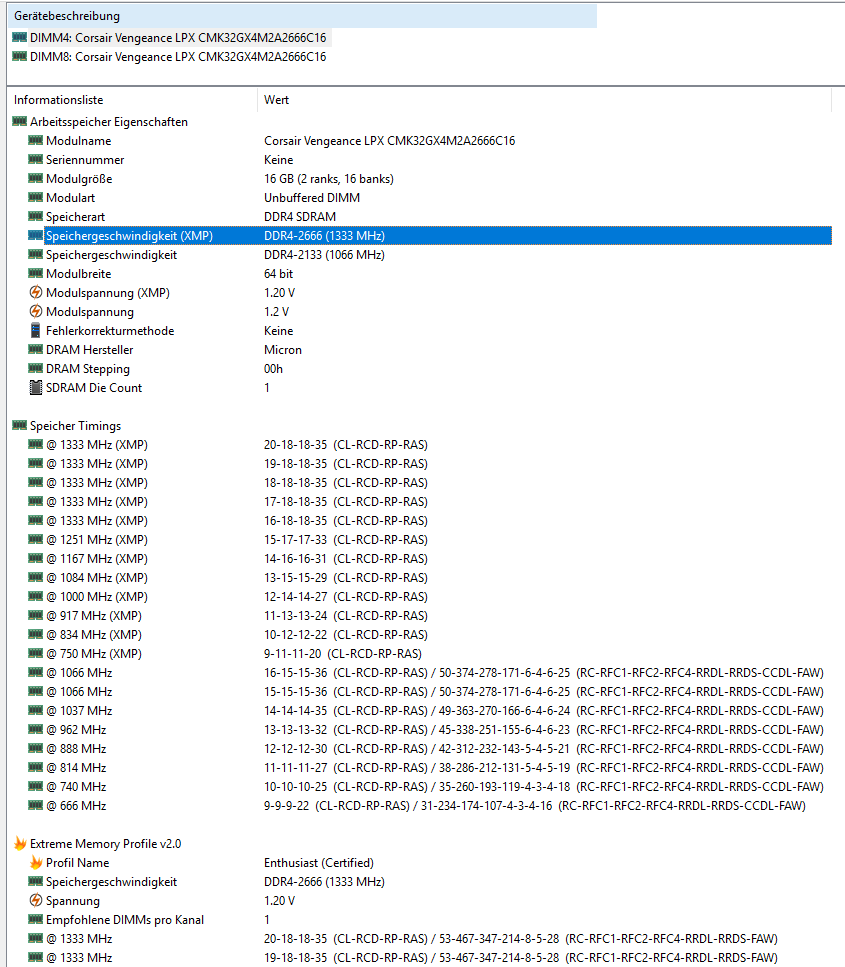Click timing value 9-11-11-20 (CL-RCD-RP-RAS)
The width and height of the screenshot is (845, 967).
(343, 654)
